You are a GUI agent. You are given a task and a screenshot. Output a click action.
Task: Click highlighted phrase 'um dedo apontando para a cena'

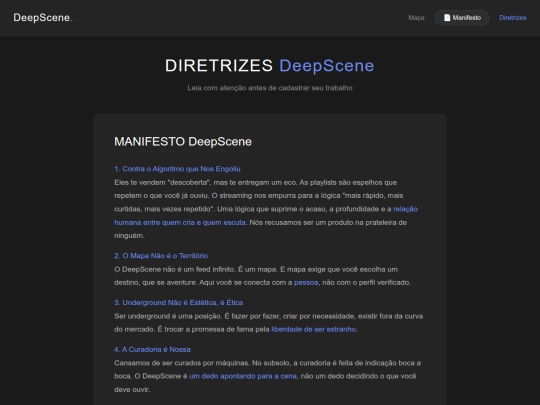pyautogui.click(x=243, y=376)
